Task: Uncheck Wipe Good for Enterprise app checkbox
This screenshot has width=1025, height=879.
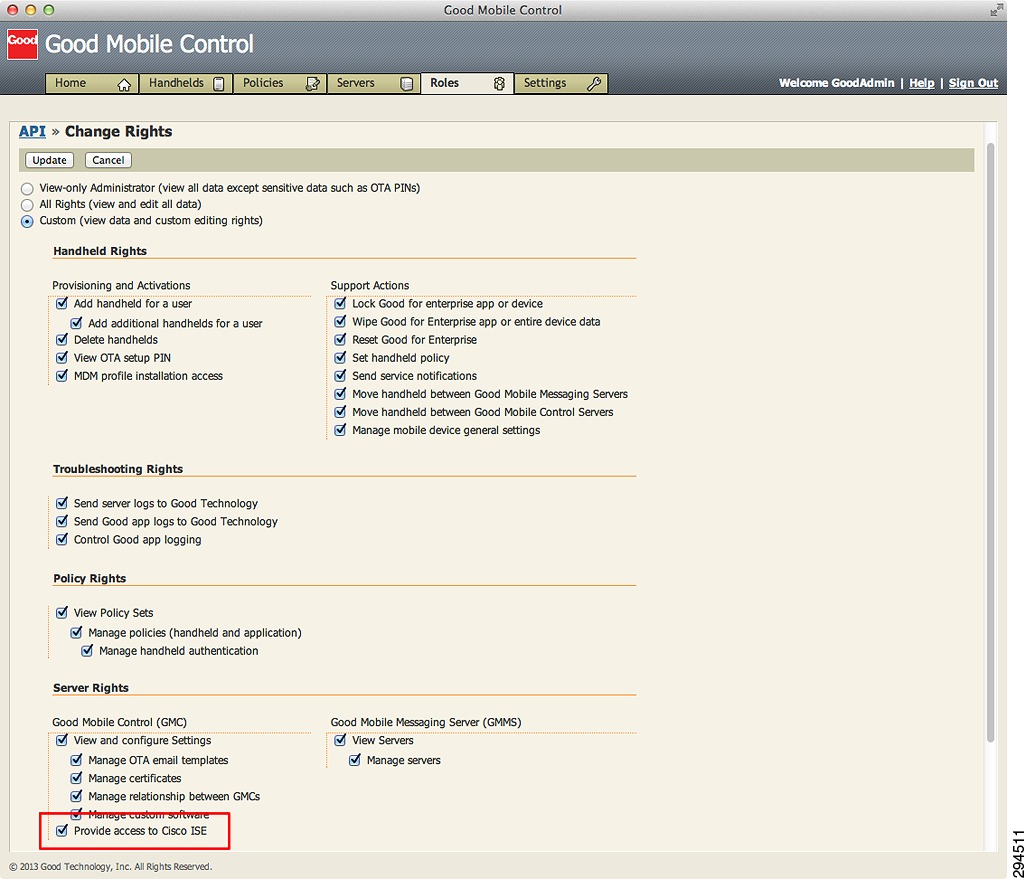Action: [x=340, y=322]
